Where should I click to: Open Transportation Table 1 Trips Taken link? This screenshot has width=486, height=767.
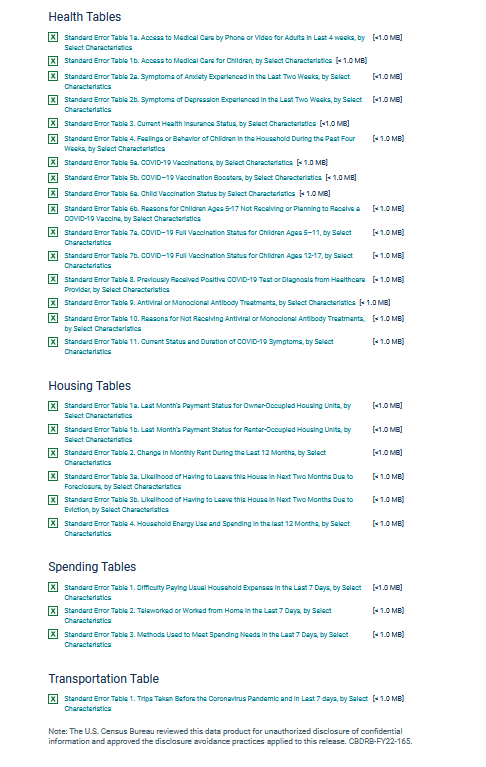click(216, 704)
